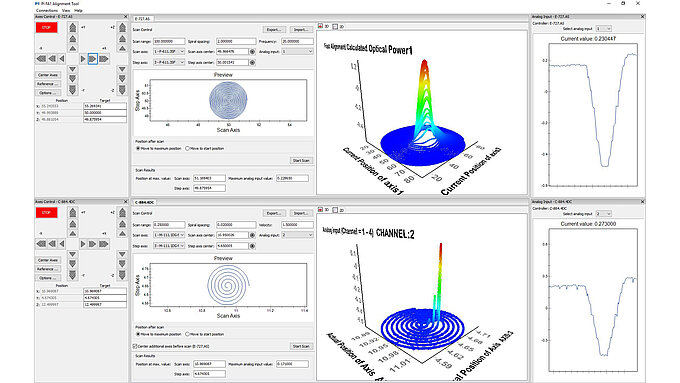Click X target field in E-727.AS Axes Control

pyautogui.click(x=105, y=106)
